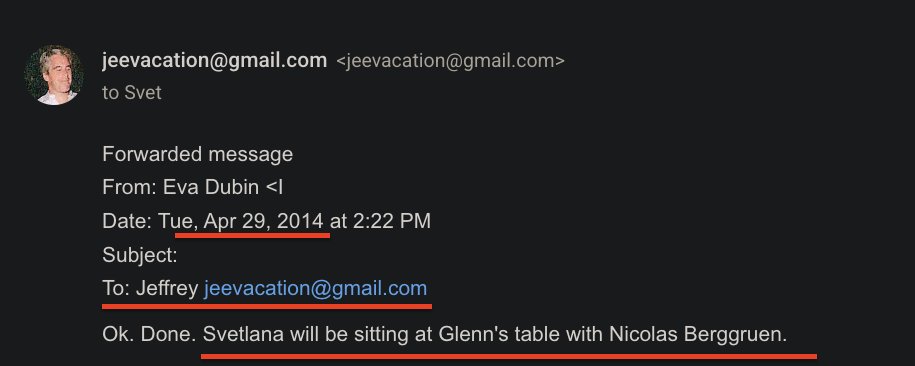The height and width of the screenshot is (366, 915).
Task: Open the blue jeevacation@gmail.com email link
Action: coord(315,288)
